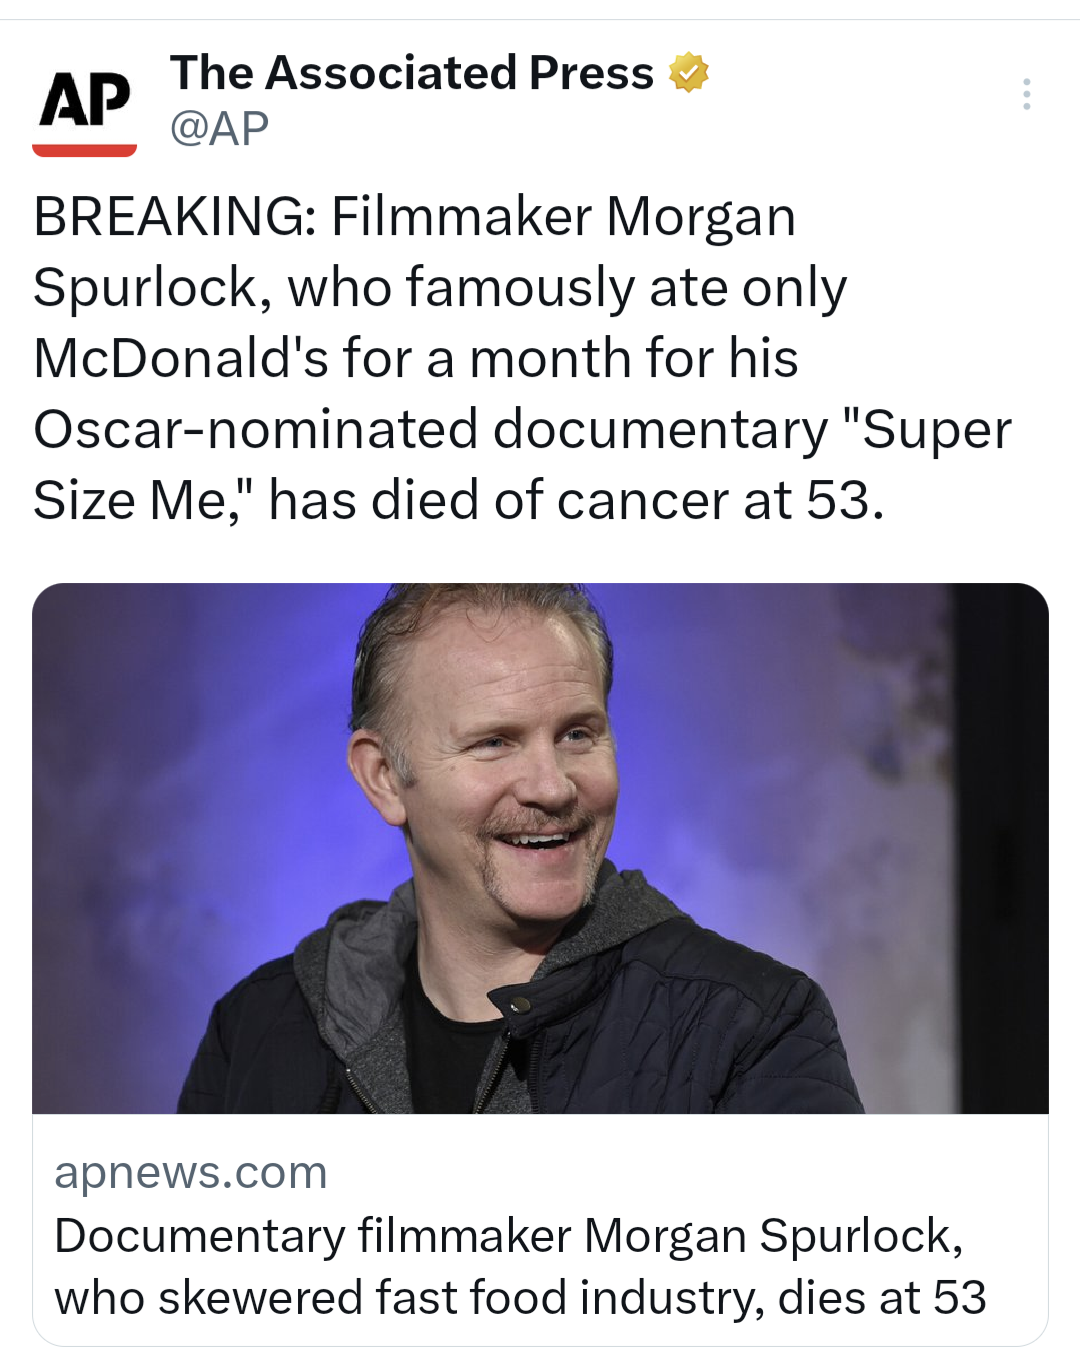Screen dimensions: 1080x1368
Task: Follow the apnews.com domain link
Action: (191, 1173)
